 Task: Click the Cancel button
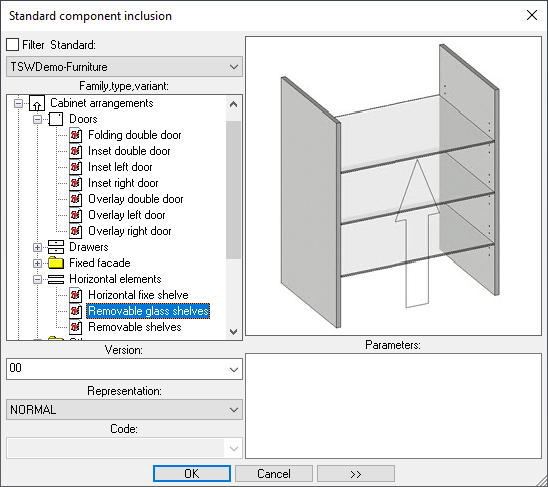[x=274, y=474]
